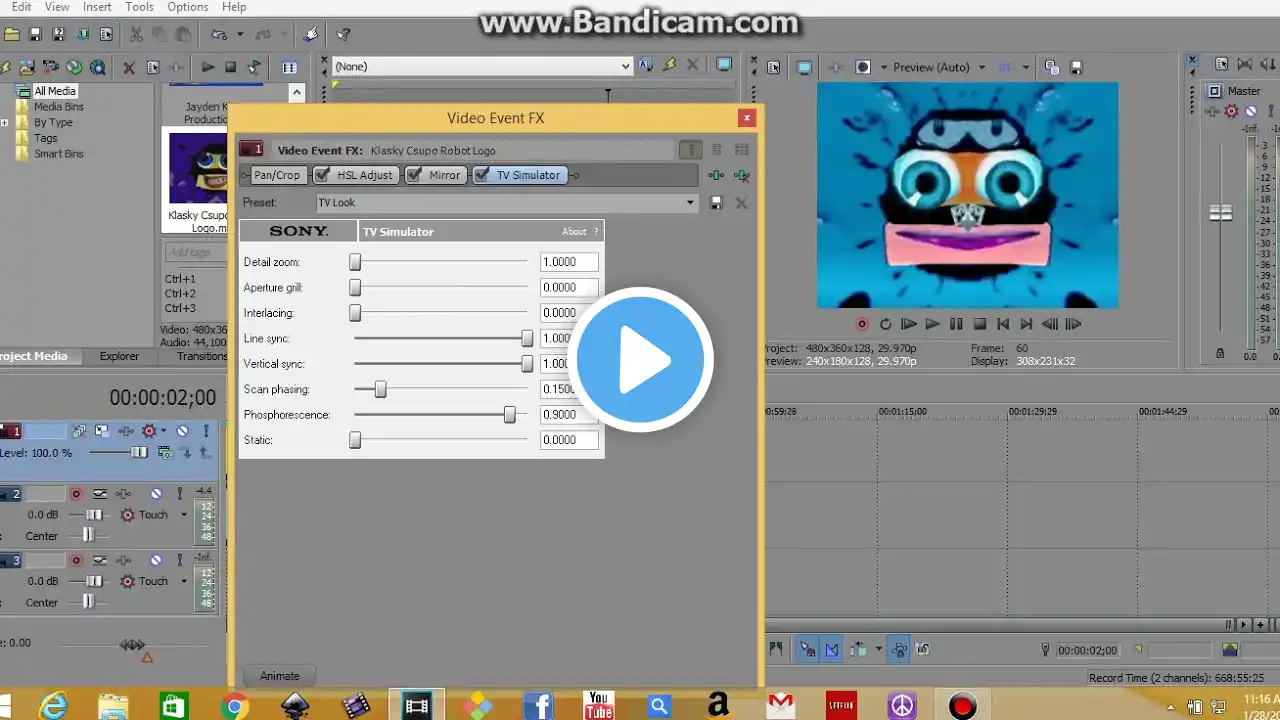Toggle the TV Simulator effect checkbox
1280x720 pixels.
[481, 175]
